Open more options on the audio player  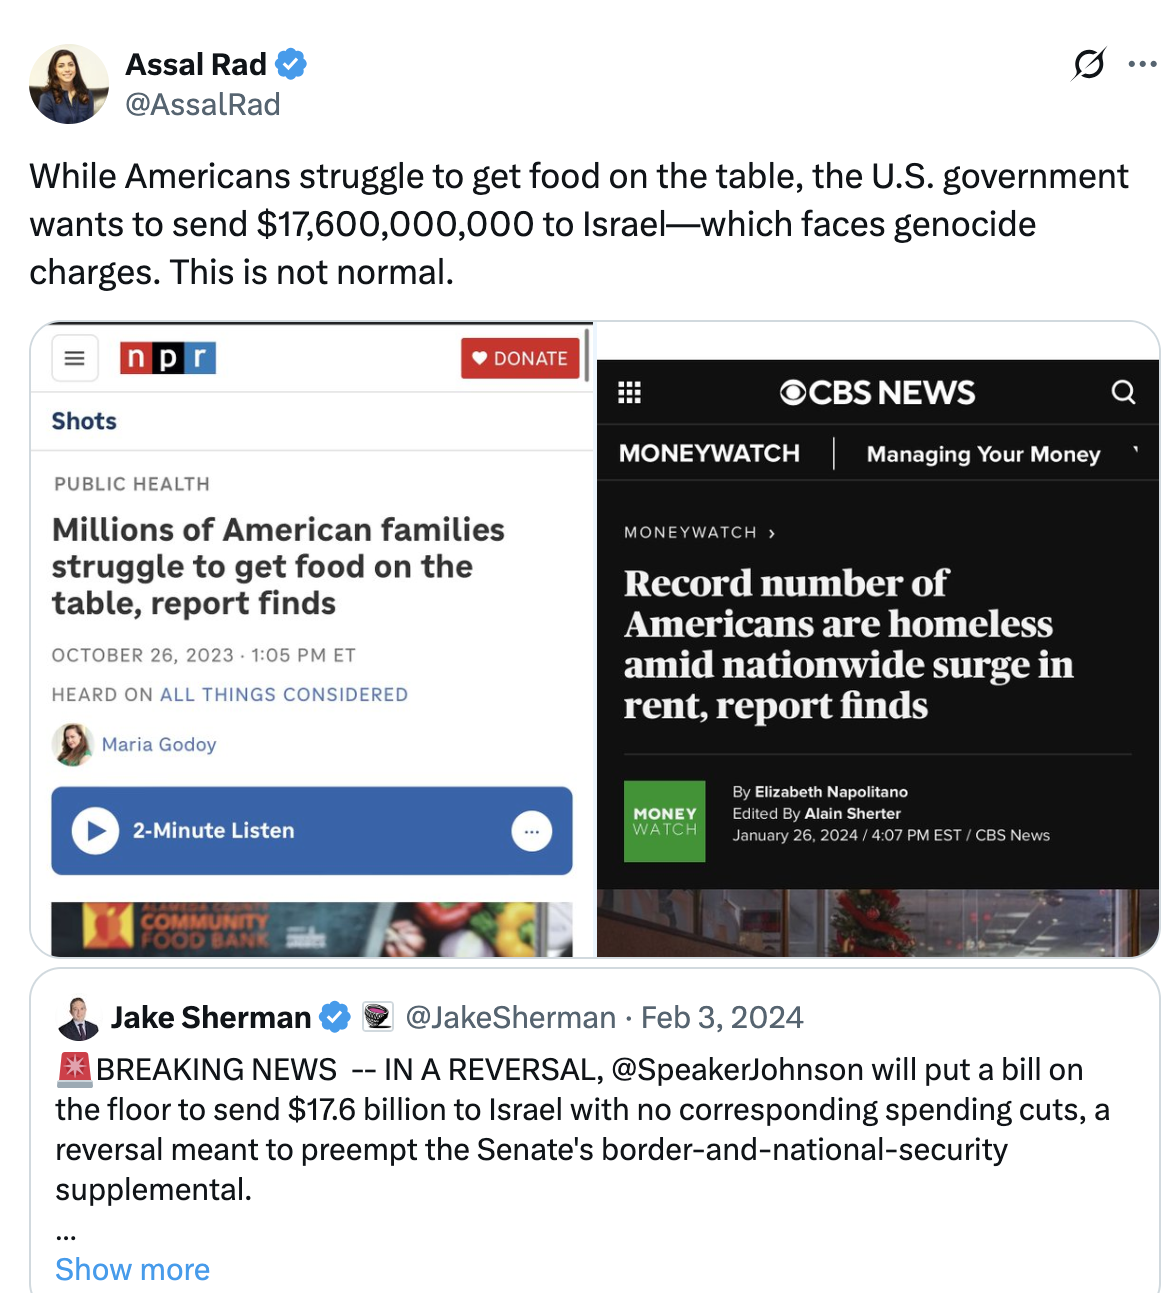(531, 831)
